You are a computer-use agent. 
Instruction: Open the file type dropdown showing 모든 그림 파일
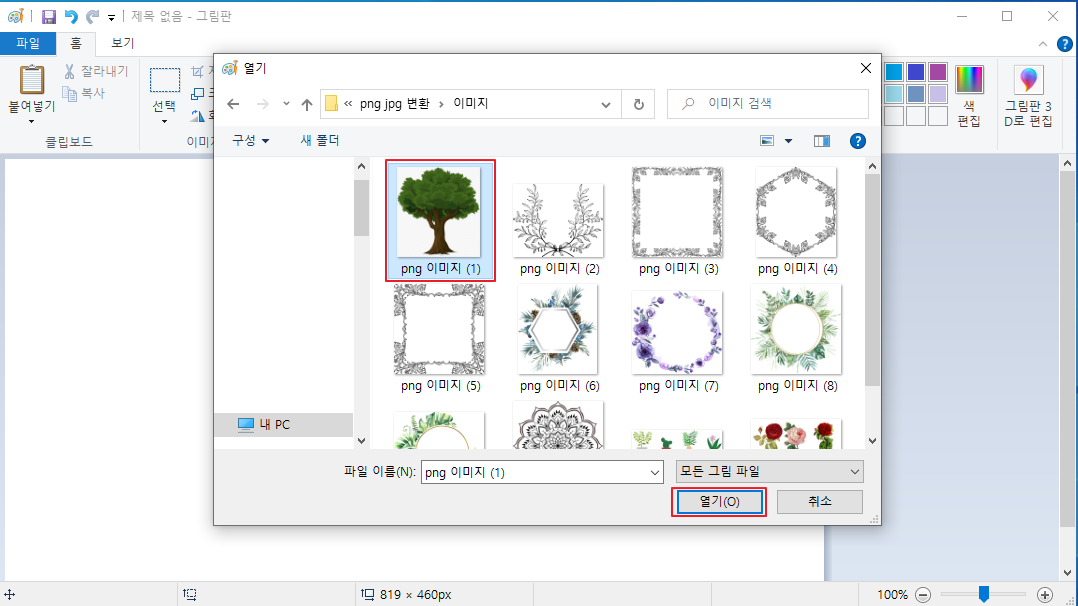(769, 471)
